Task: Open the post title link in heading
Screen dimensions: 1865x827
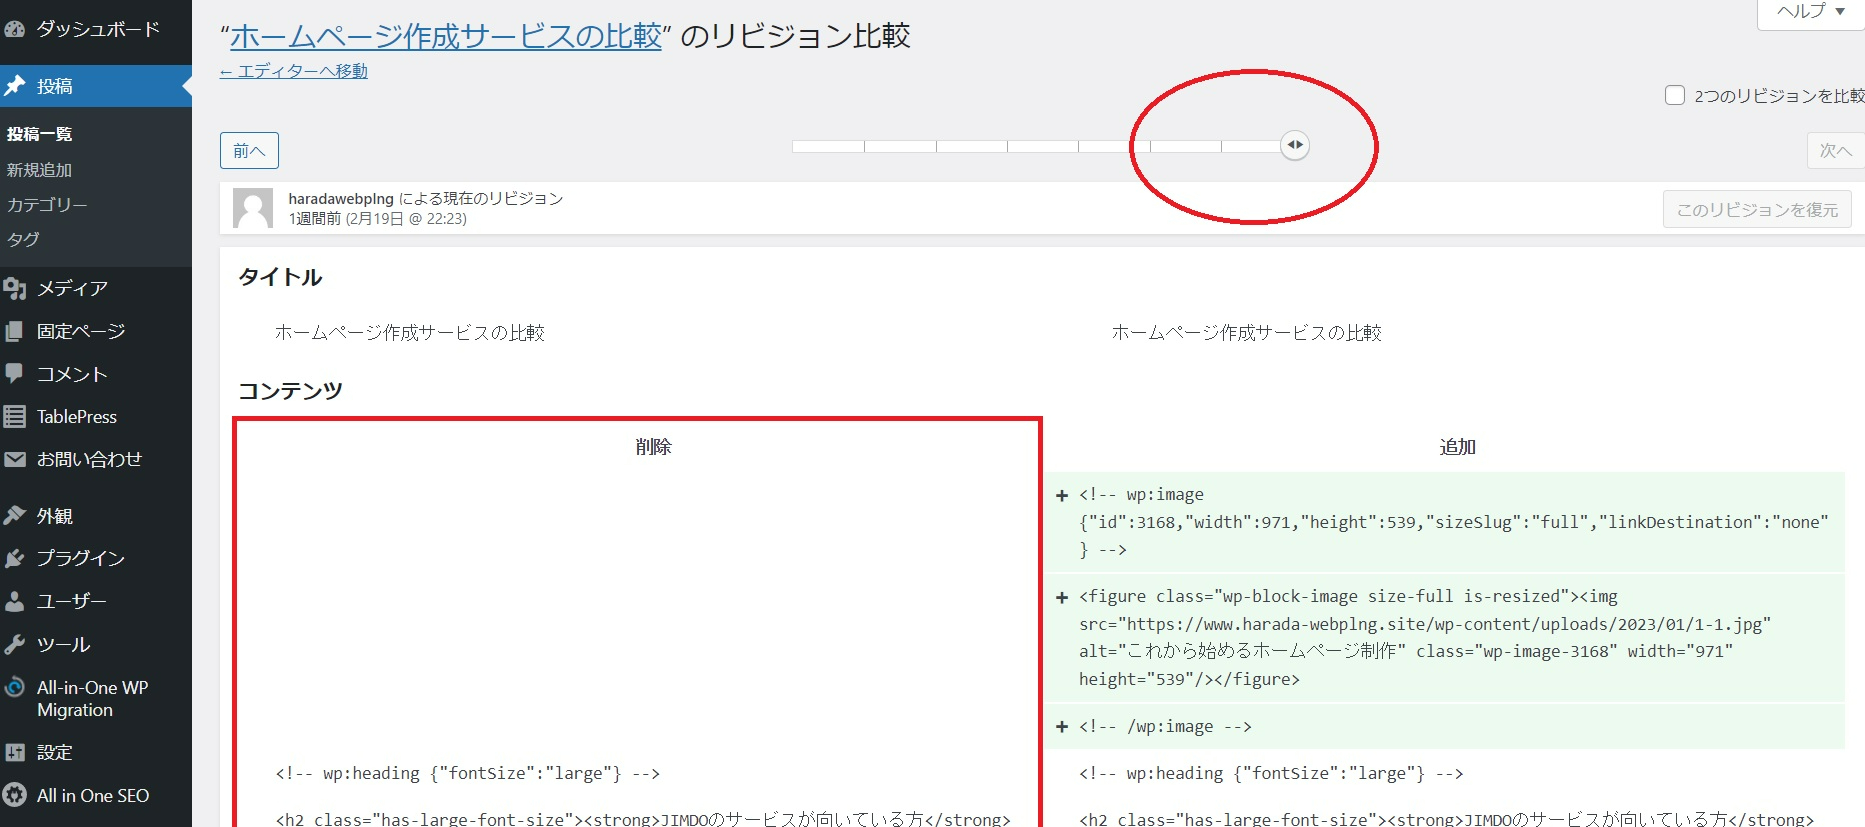Action: point(446,37)
